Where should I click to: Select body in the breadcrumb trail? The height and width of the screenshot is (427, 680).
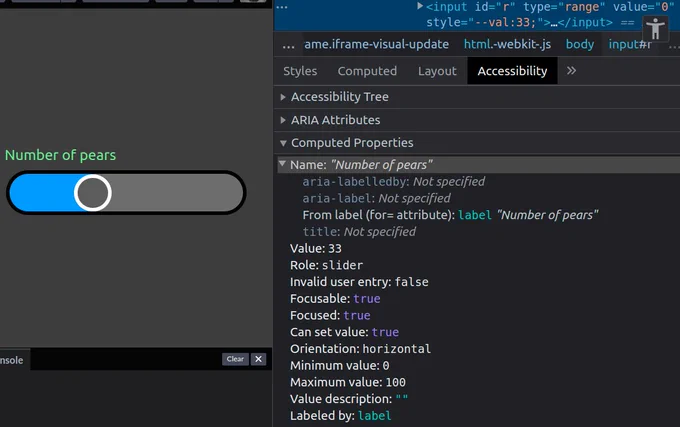pyautogui.click(x=580, y=44)
